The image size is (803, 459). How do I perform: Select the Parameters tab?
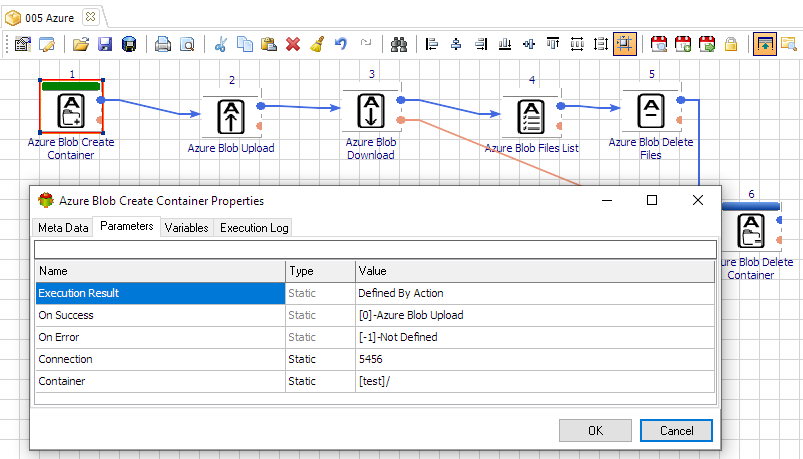tap(126, 226)
